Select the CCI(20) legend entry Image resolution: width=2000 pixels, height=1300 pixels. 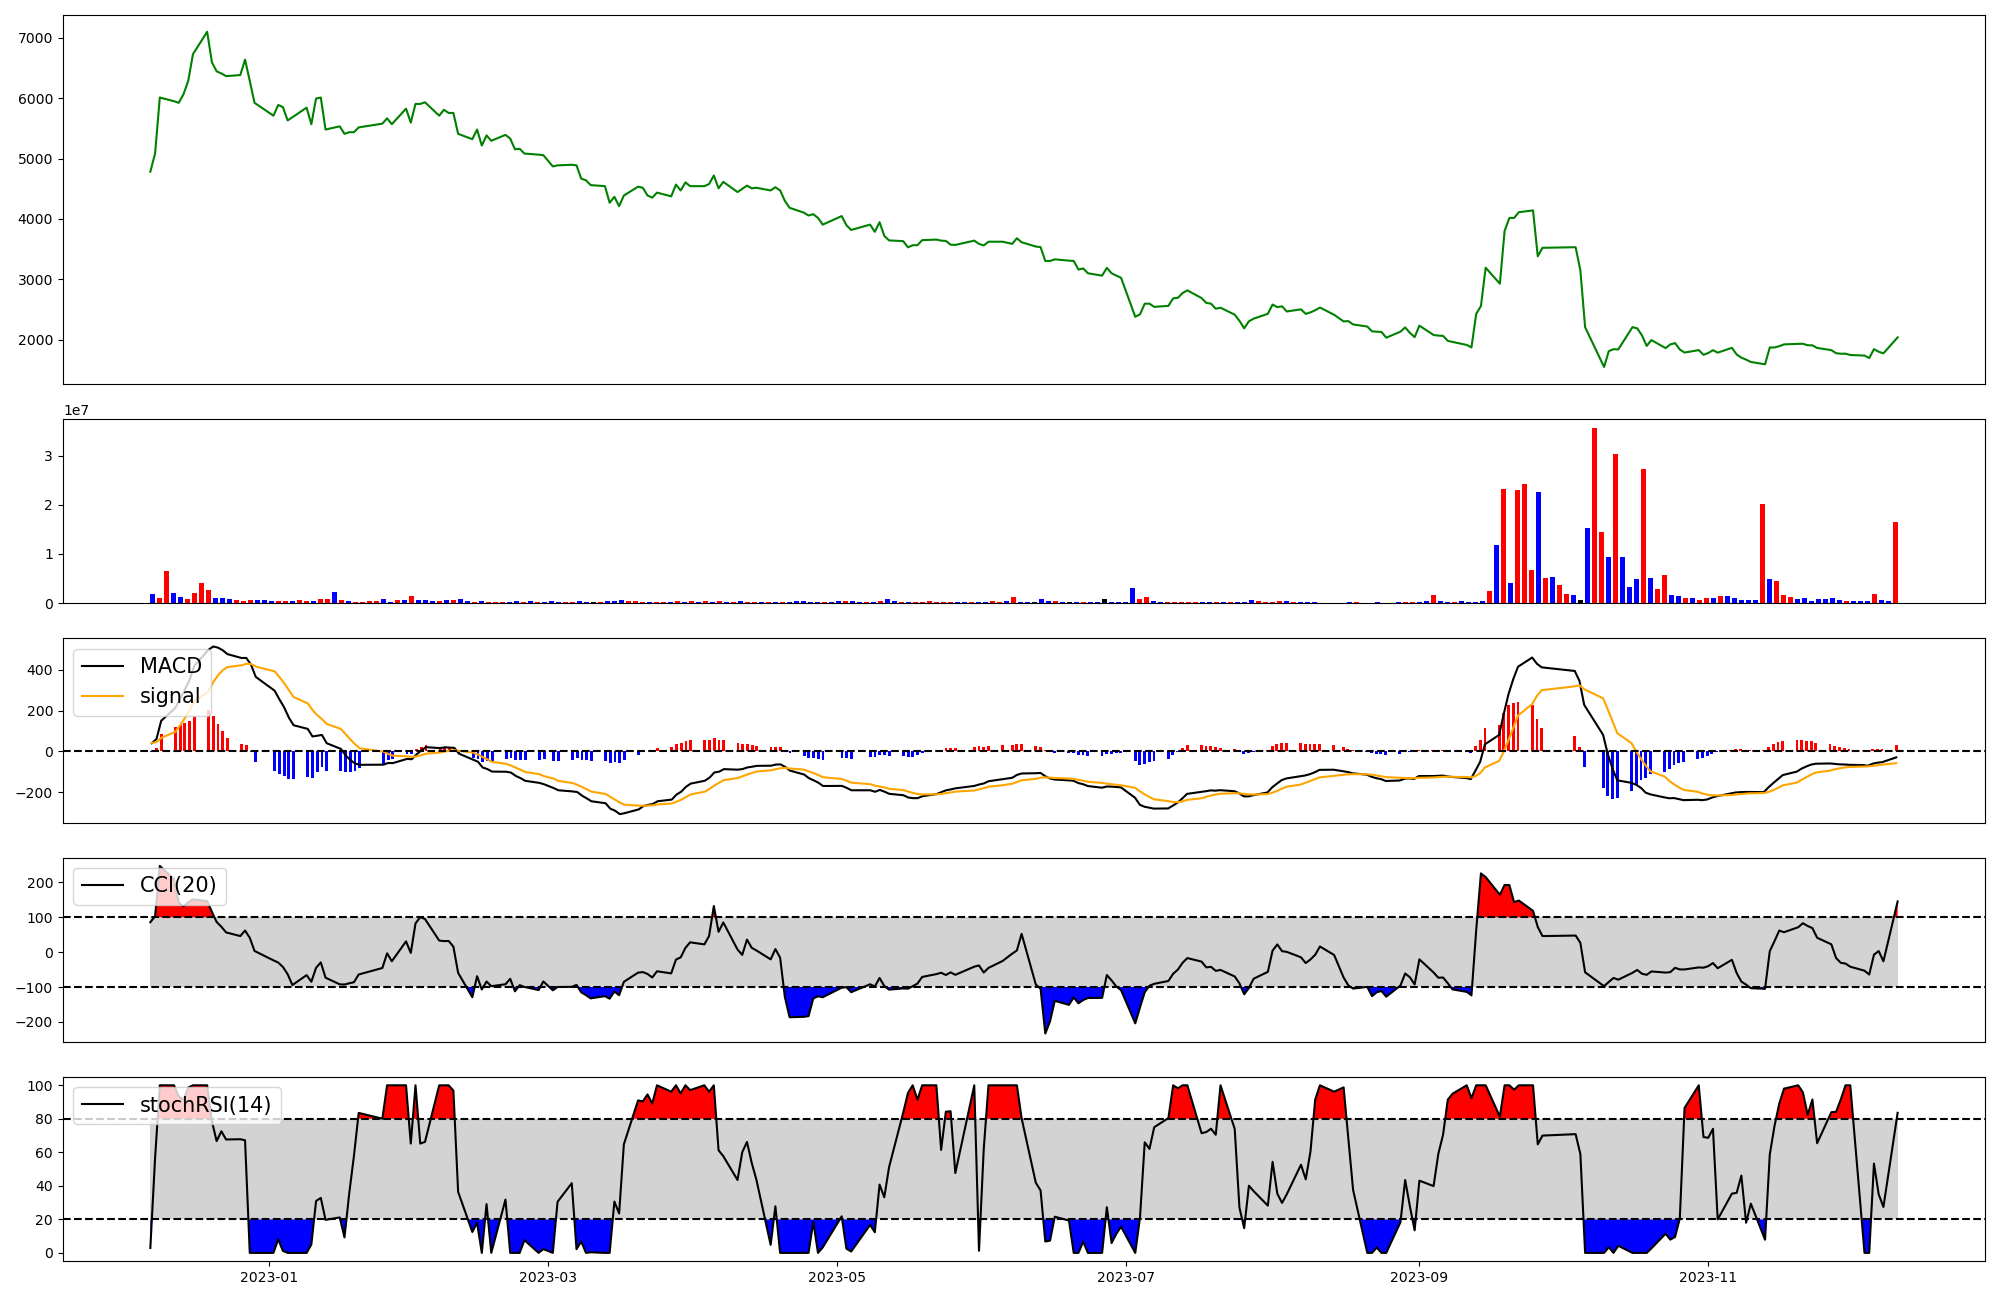177,885
